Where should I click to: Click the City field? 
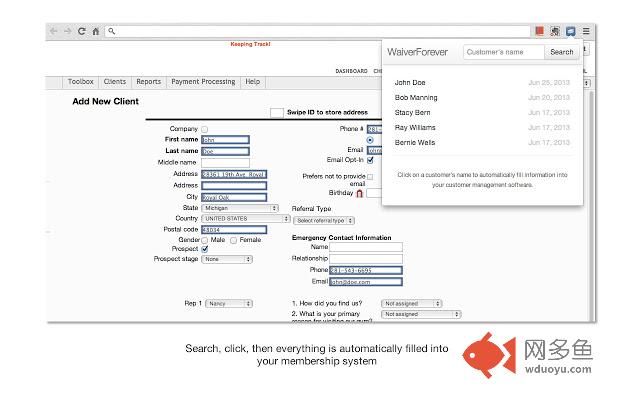[x=234, y=197]
